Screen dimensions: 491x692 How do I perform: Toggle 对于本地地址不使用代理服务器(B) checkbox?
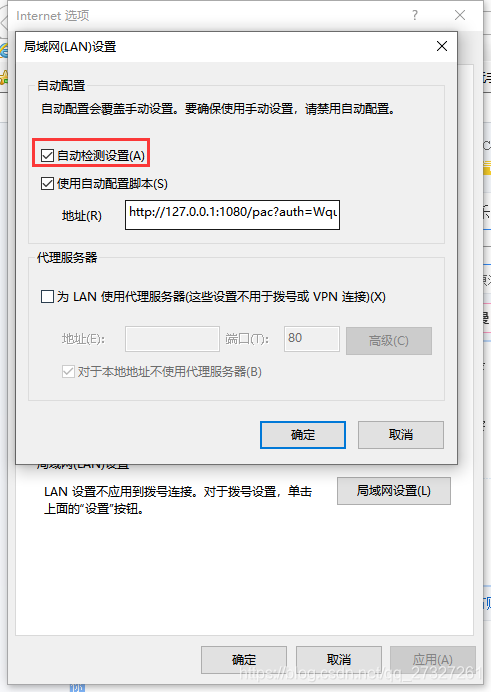pyautogui.click(x=68, y=372)
